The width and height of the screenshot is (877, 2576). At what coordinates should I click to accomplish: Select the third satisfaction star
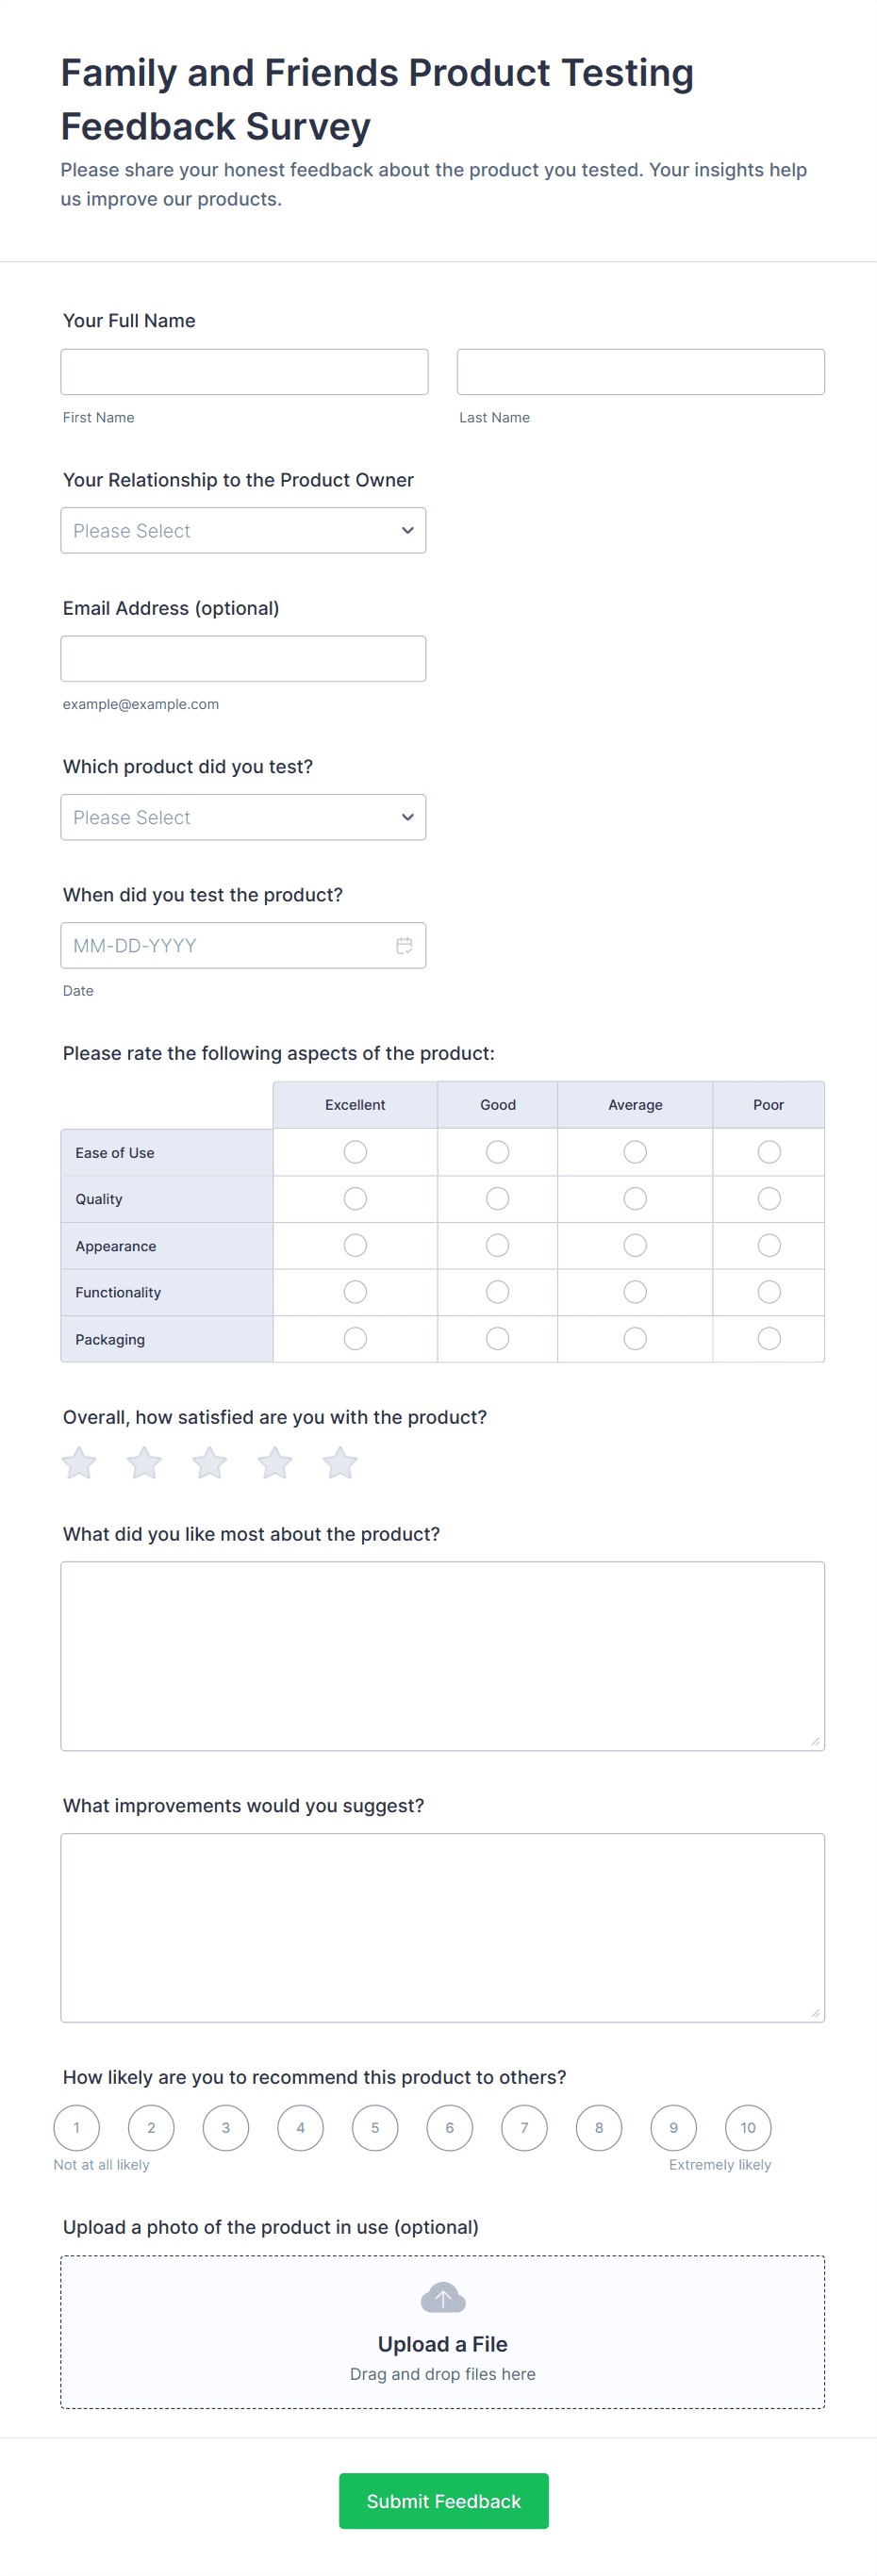[210, 1463]
